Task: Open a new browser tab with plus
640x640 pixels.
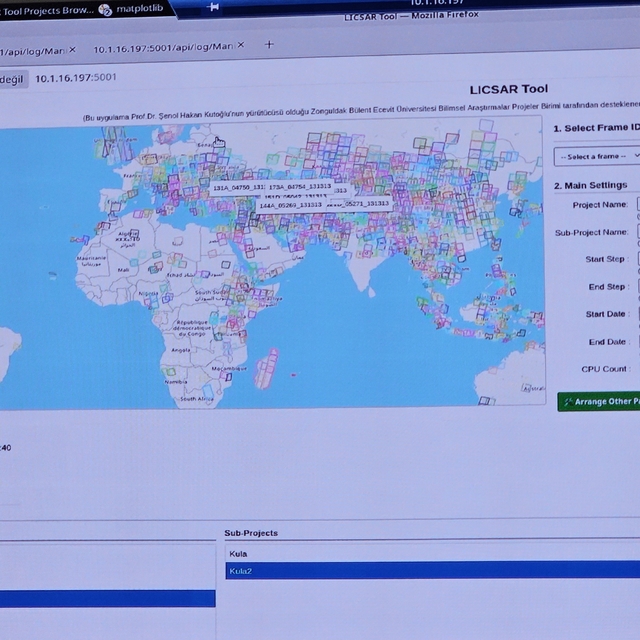Action: click(269, 45)
